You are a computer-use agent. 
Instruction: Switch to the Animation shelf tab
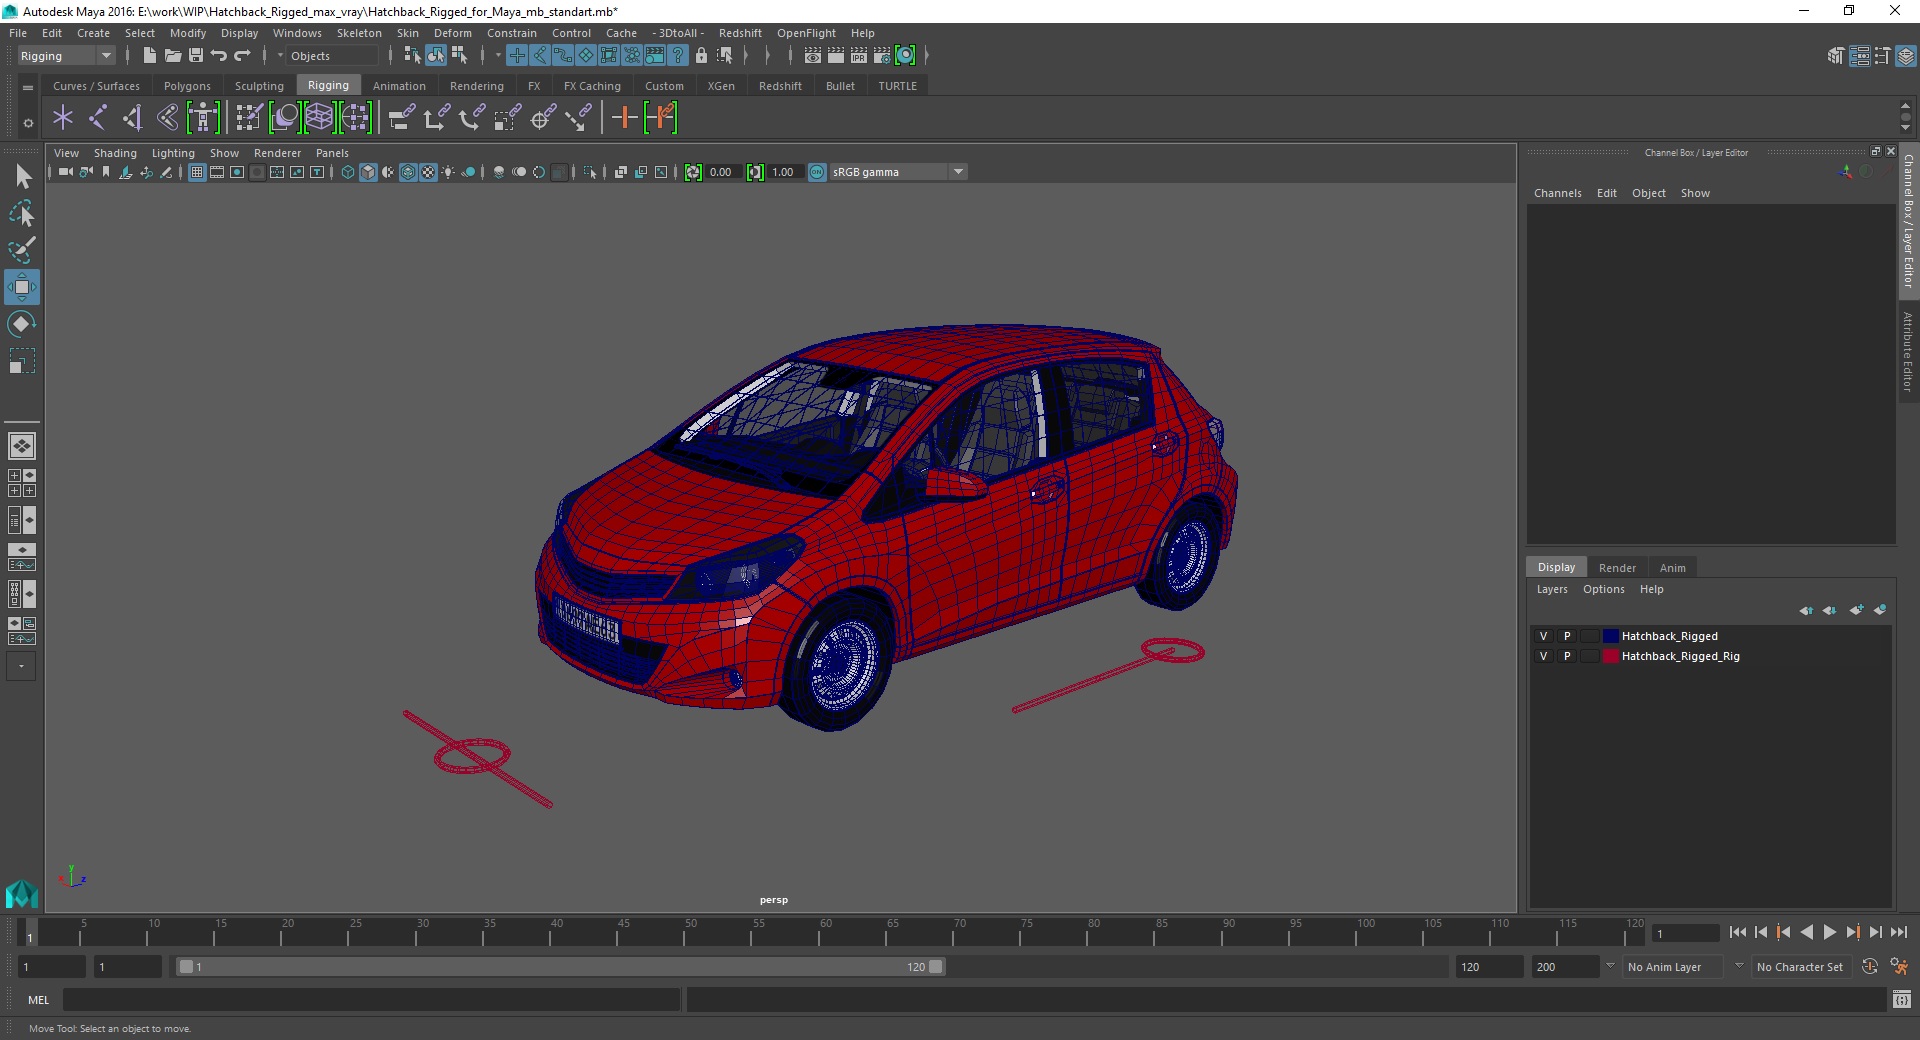point(399,86)
